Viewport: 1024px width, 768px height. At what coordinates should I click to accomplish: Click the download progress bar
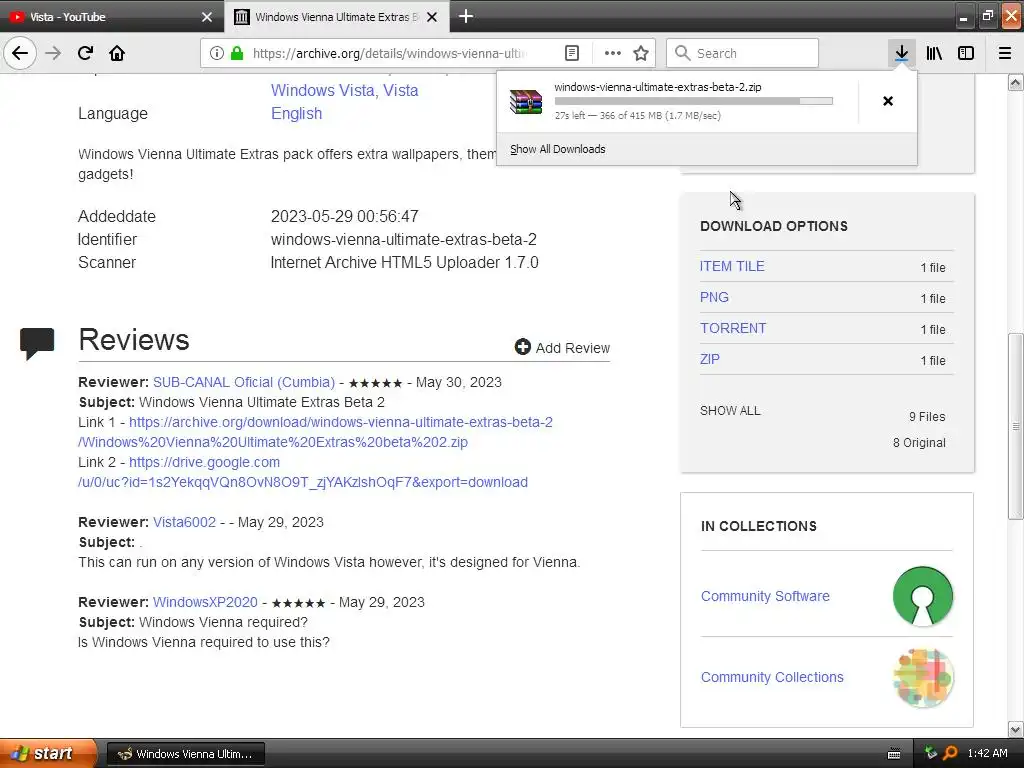click(x=694, y=101)
